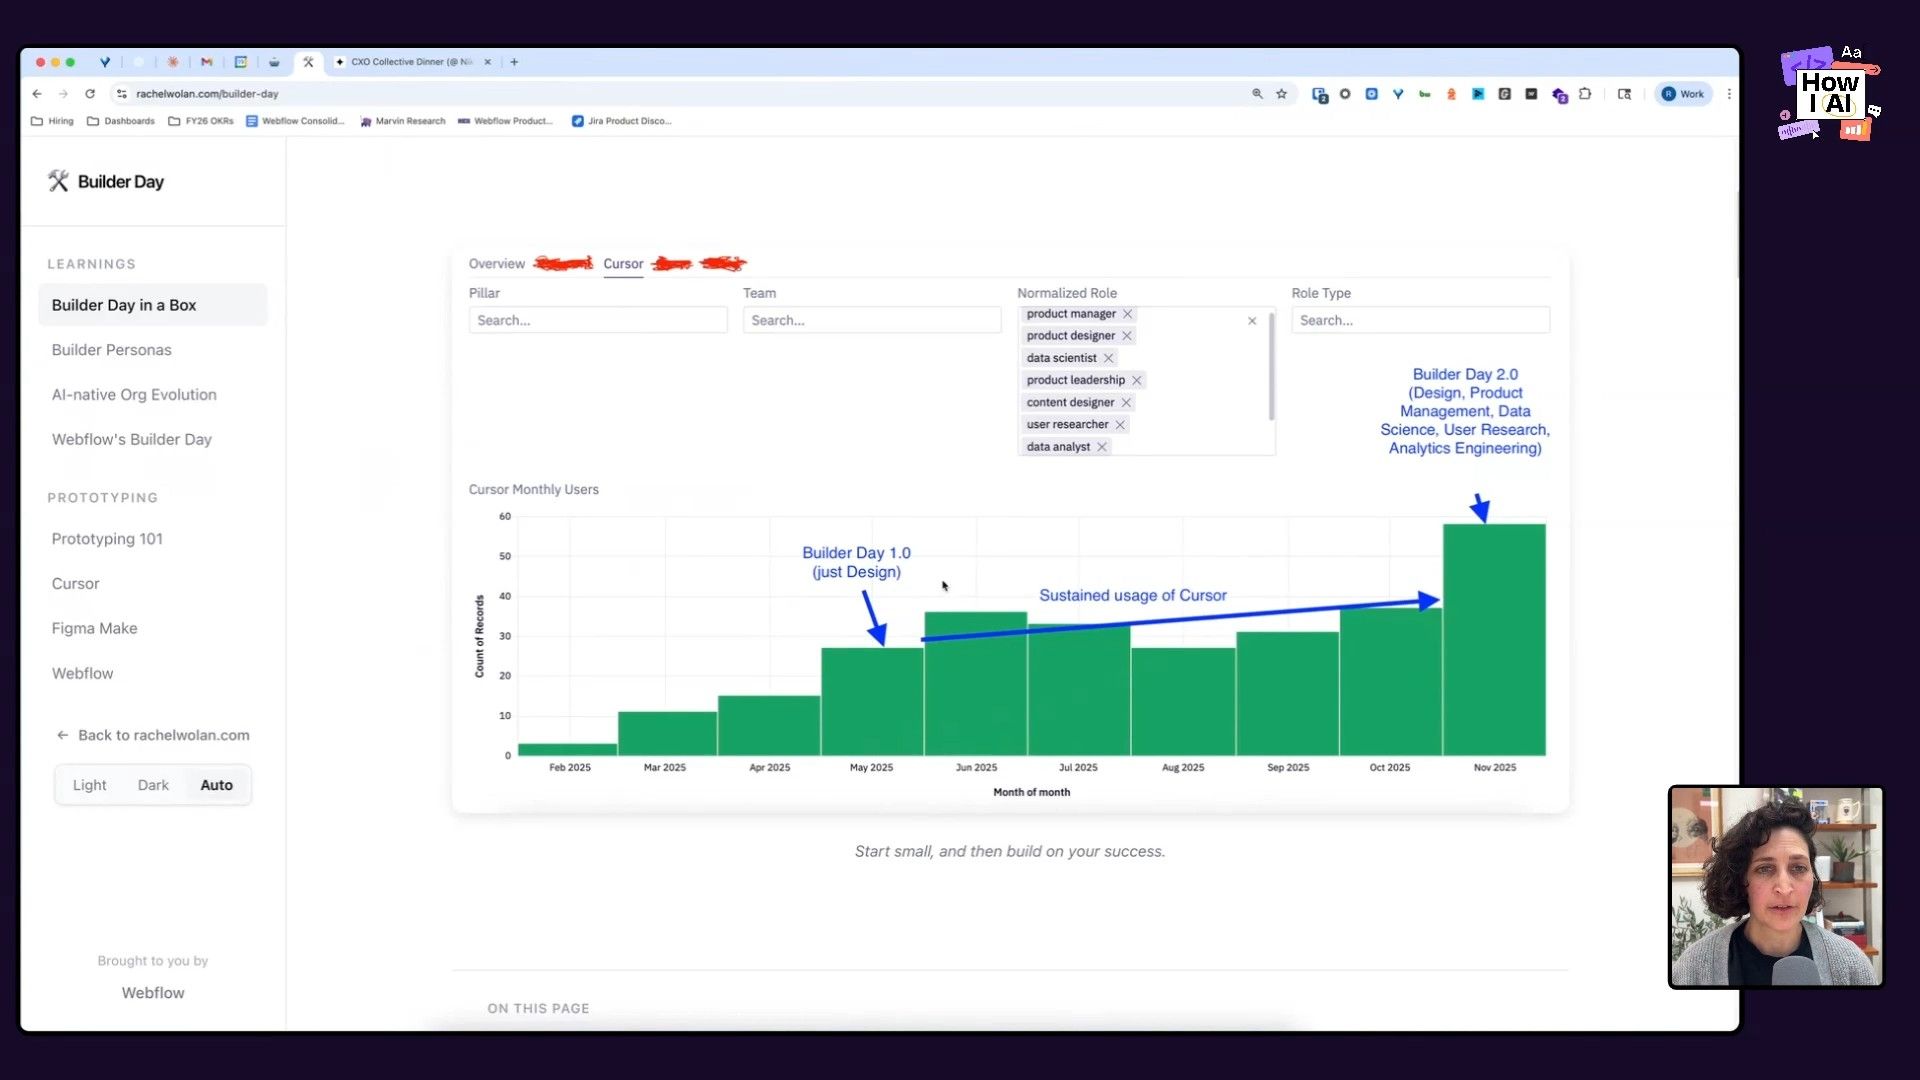This screenshot has width=1920, height=1080.
Task: Switch theme to Dark
Action: [x=153, y=785]
